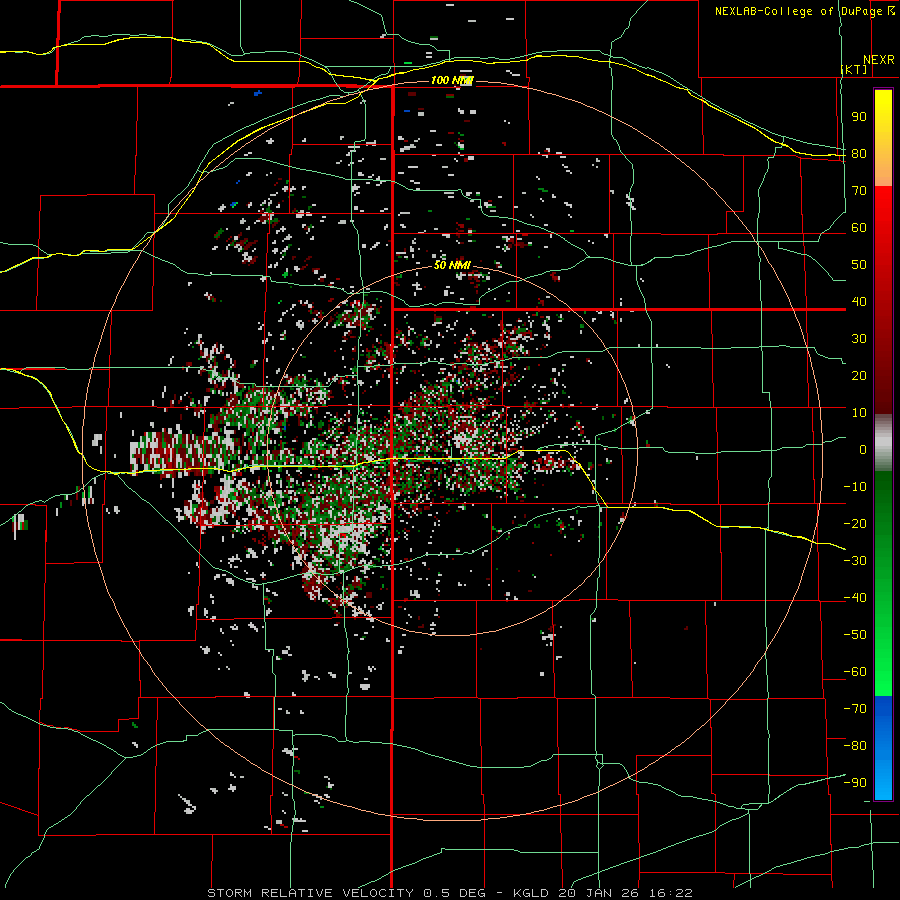Click the 0 value on velocity scale
The height and width of the screenshot is (900, 900).
[x=863, y=450]
